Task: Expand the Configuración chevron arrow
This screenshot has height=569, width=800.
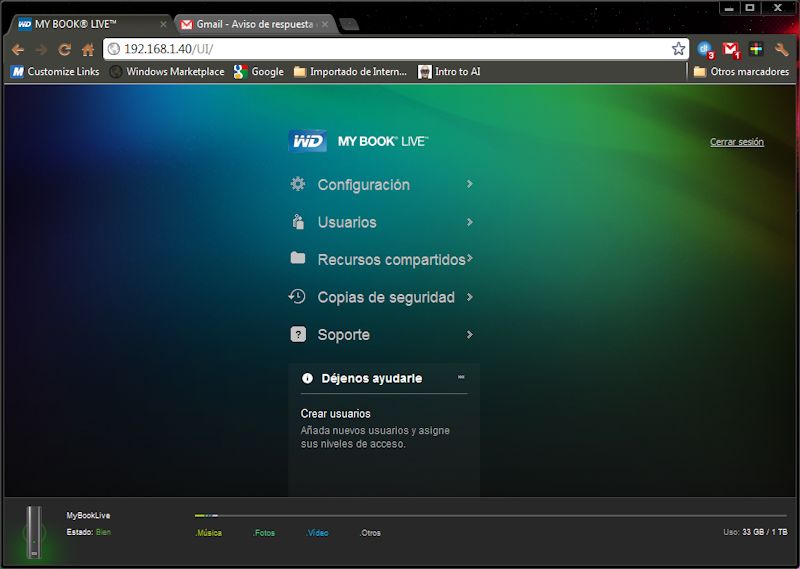Action: point(469,184)
